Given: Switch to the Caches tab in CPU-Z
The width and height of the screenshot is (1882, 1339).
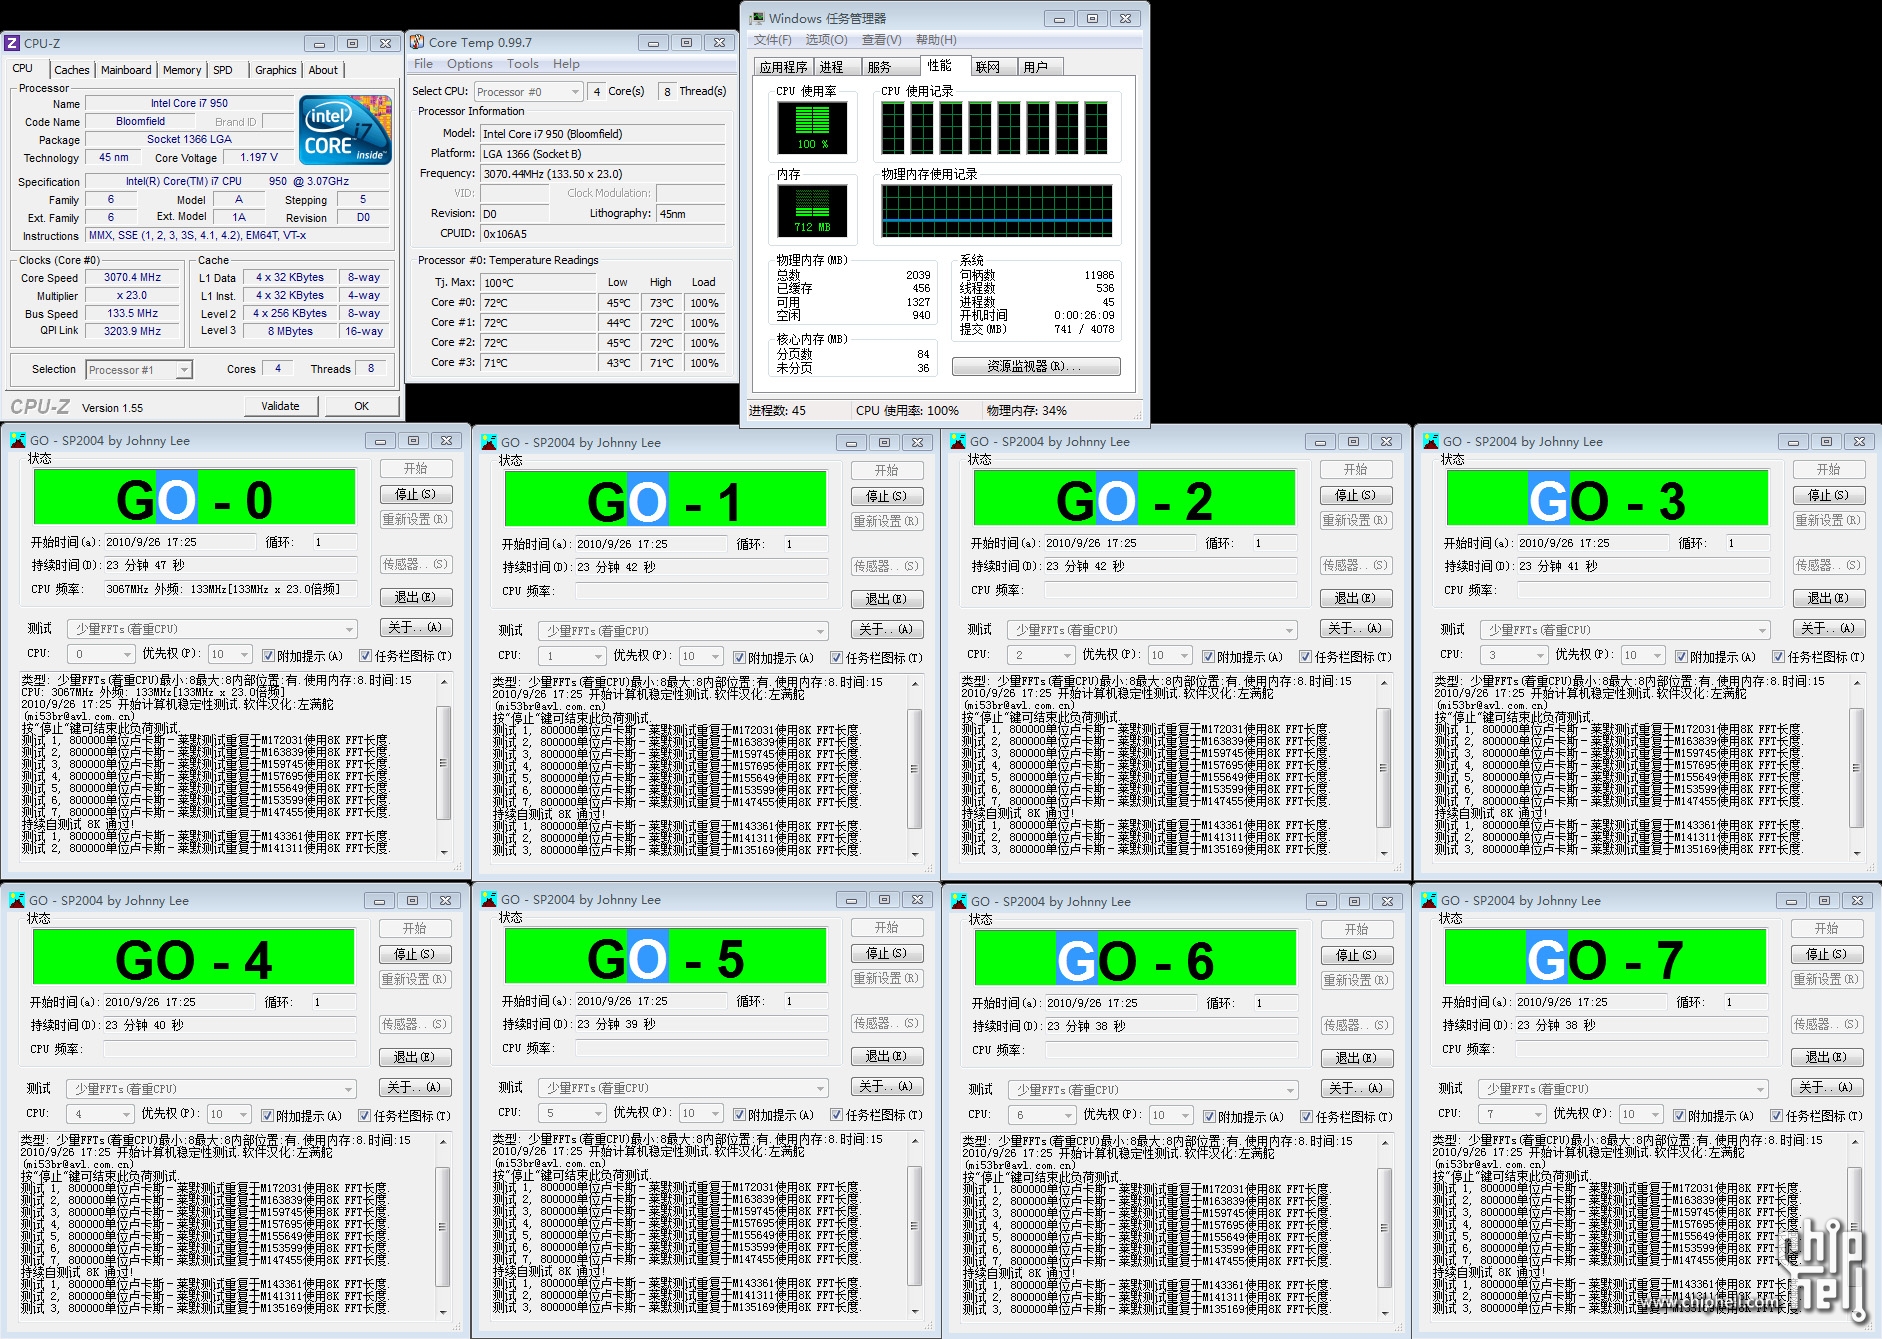Looking at the screenshot, I should [72, 70].
